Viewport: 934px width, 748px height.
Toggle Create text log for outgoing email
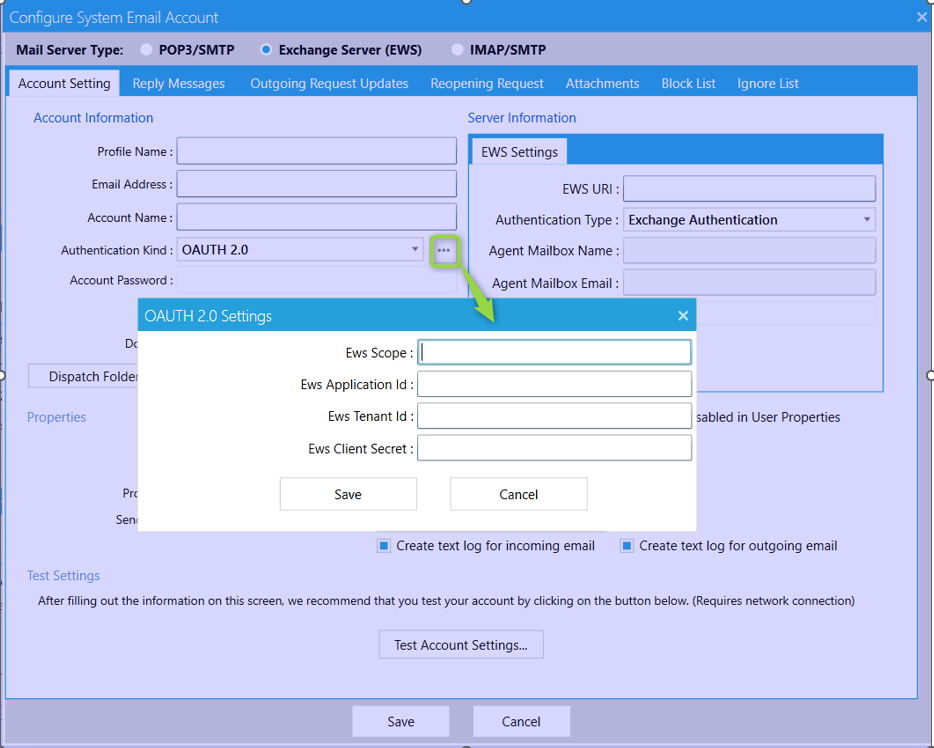[627, 546]
